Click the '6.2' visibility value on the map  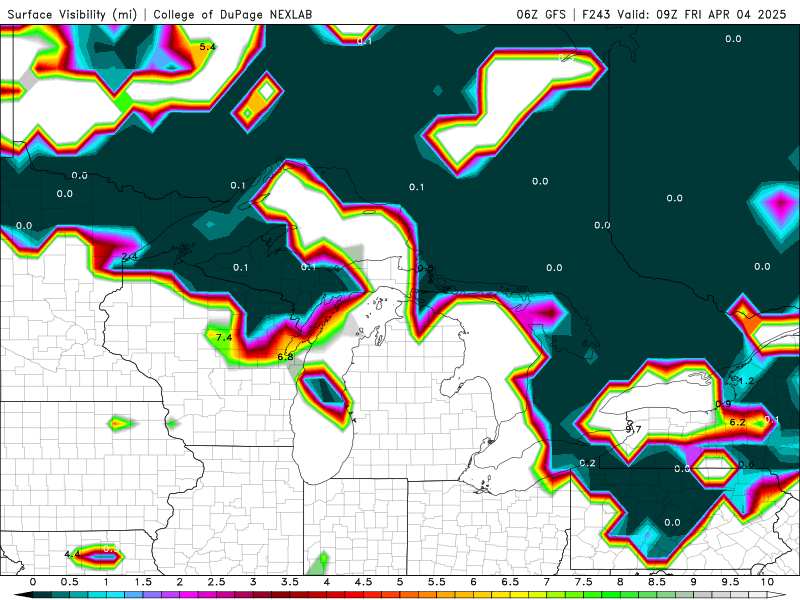tap(737, 422)
